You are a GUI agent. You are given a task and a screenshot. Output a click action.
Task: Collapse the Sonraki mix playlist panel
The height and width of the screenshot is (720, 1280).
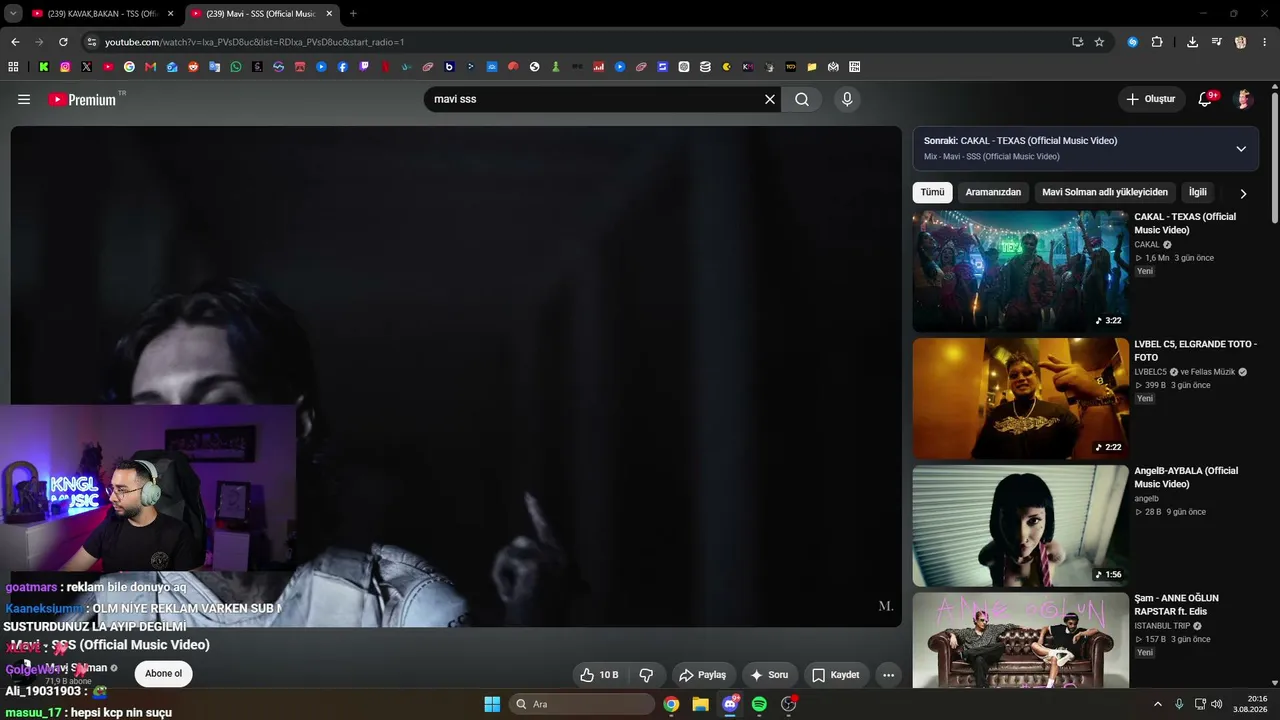1241,149
